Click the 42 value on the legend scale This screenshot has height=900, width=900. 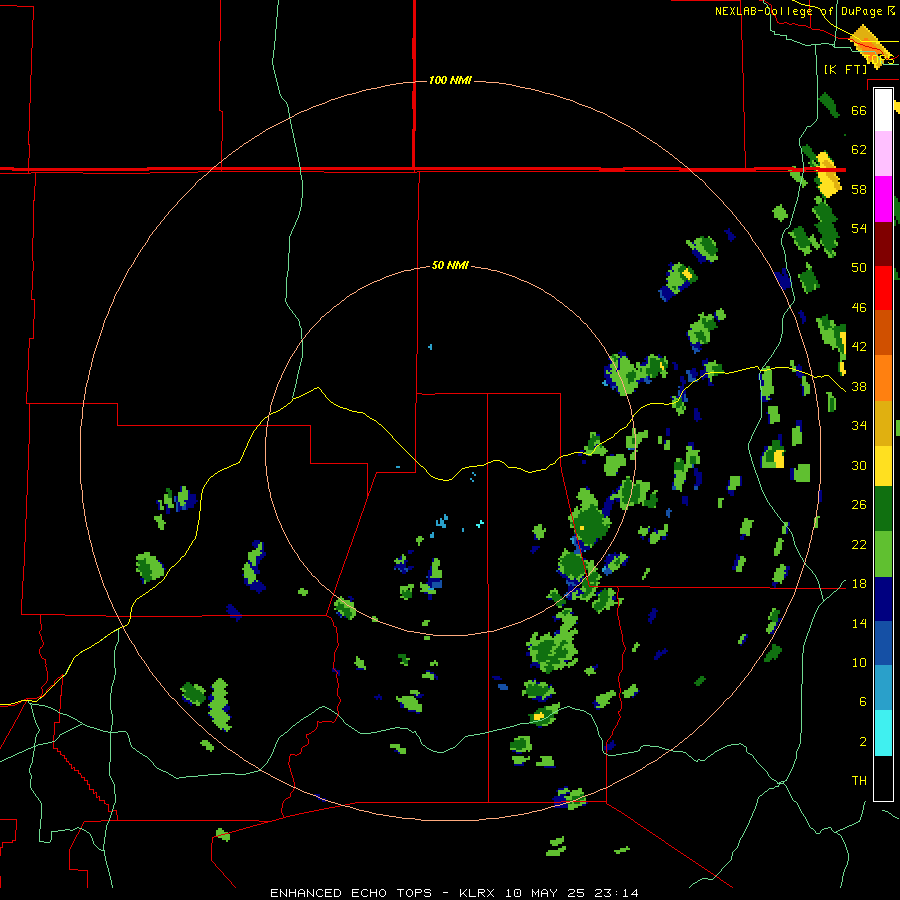(x=859, y=347)
